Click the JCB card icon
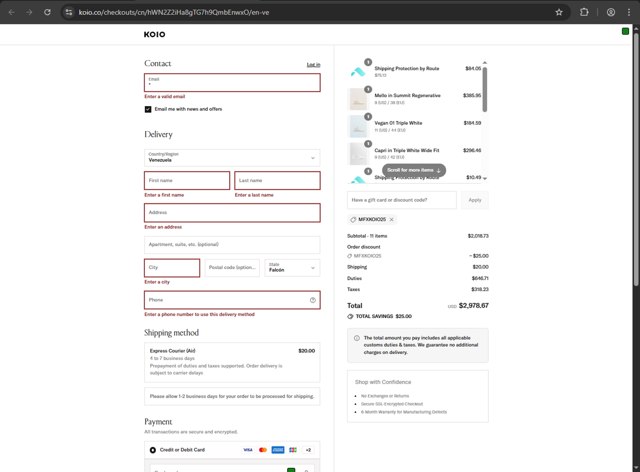 tap(293, 450)
